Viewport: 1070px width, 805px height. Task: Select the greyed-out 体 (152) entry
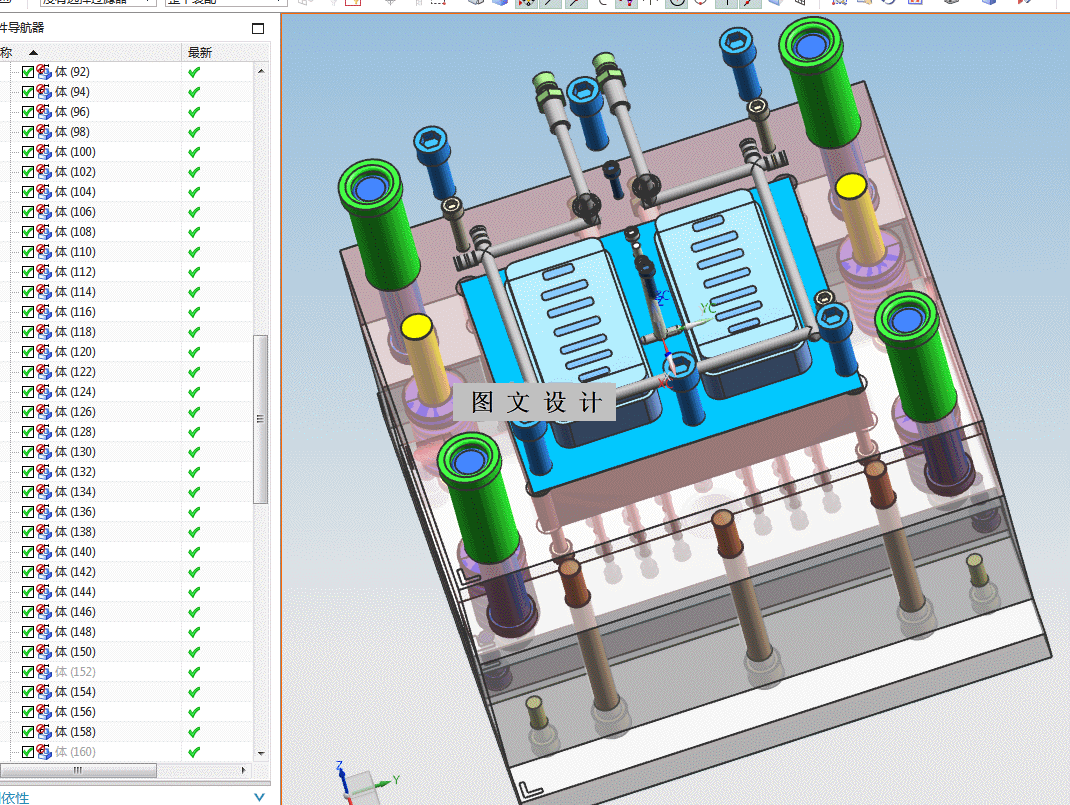coord(75,672)
